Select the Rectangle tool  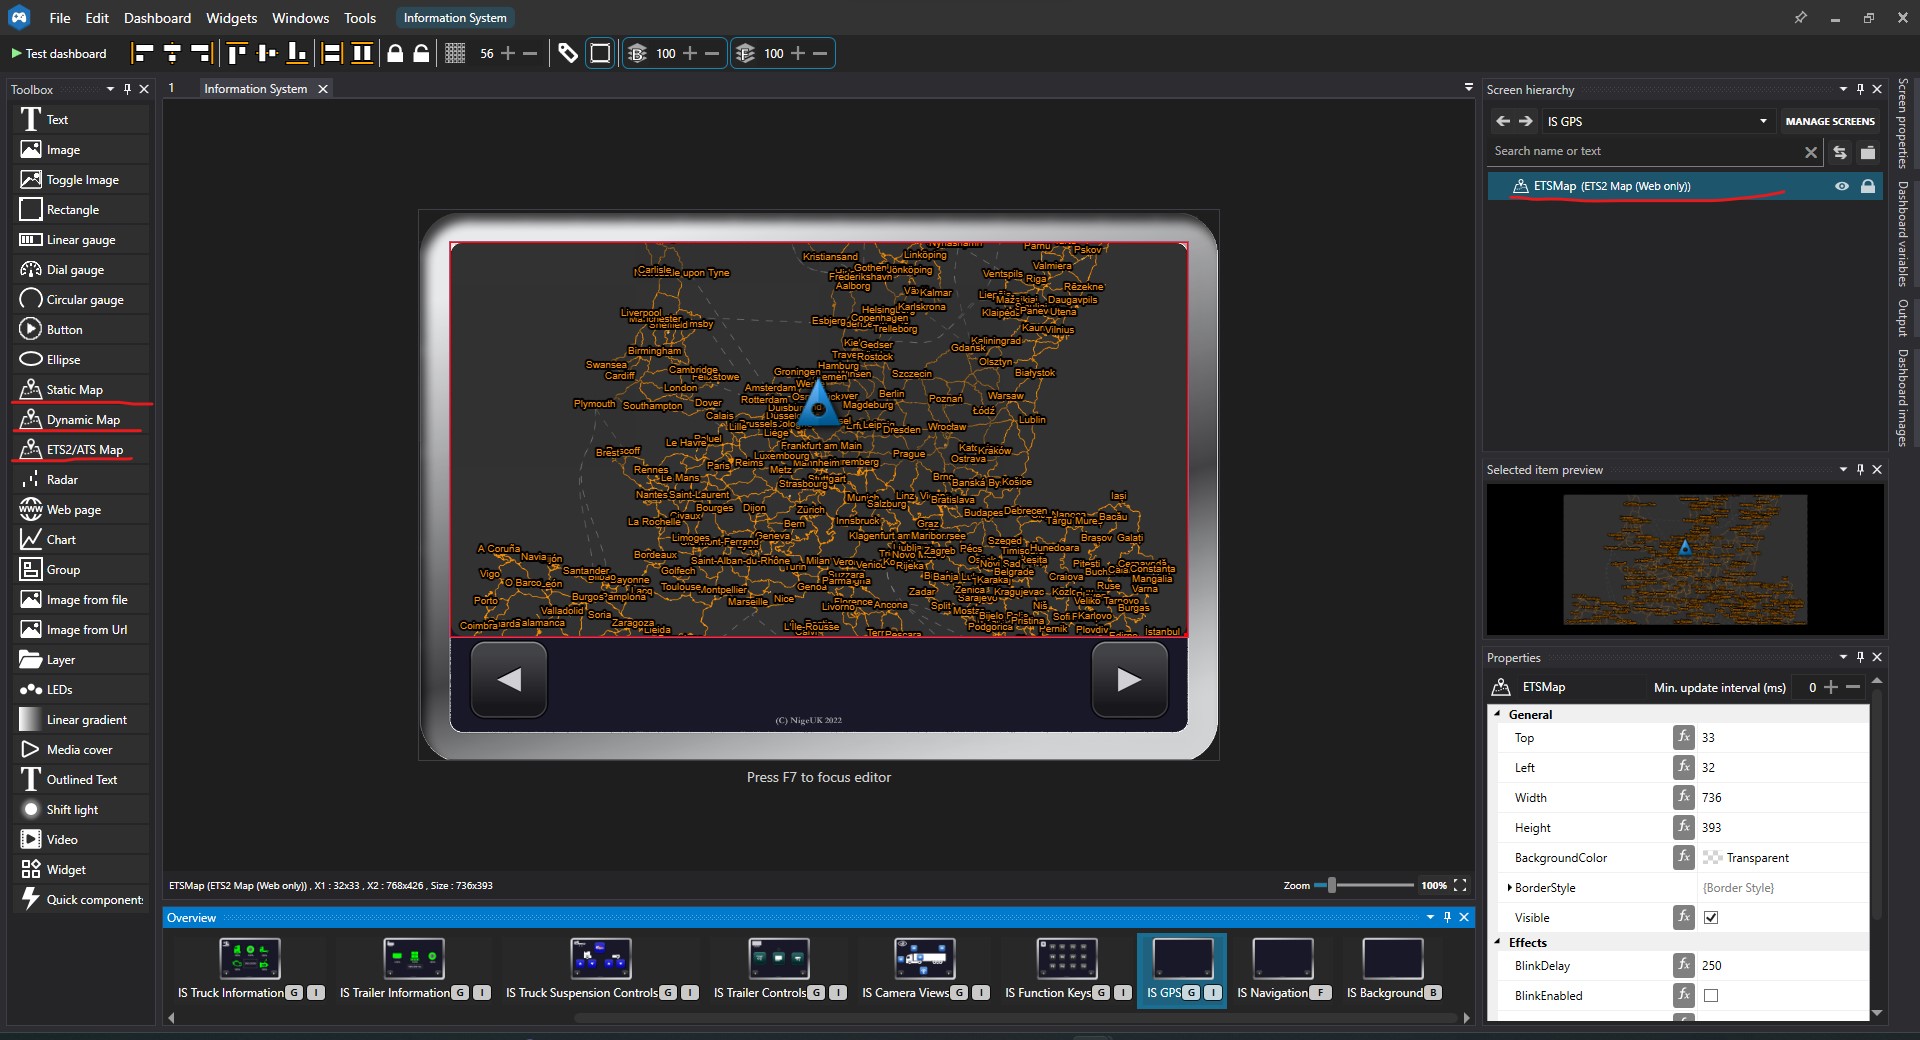(x=82, y=209)
